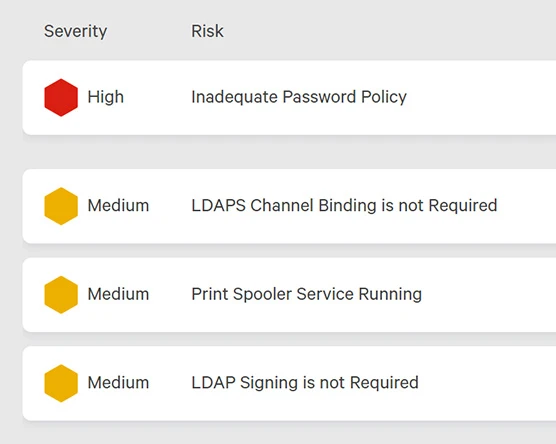Click yellow hexagon beside LDAPS Channel Binding
Screen dimensions: 556x444
pyautogui.click(x=61, y=206)
